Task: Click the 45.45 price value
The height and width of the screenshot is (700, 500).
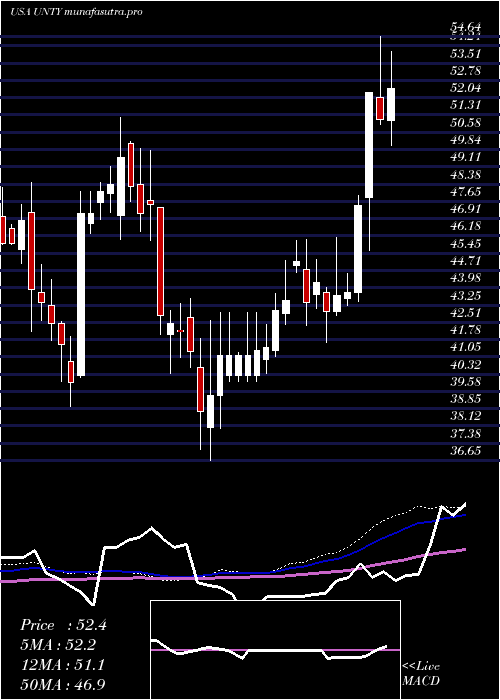Action: coord(466,243)
